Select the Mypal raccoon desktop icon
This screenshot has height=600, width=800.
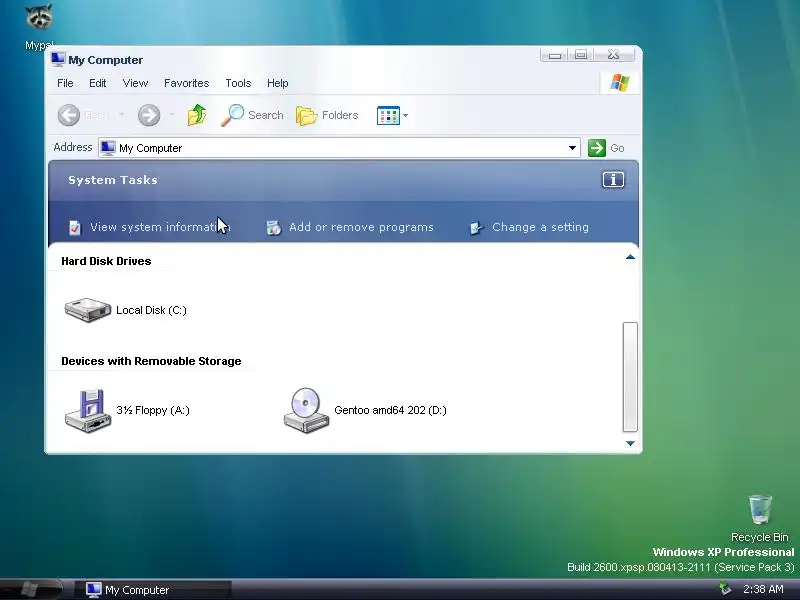pos(39,18)
